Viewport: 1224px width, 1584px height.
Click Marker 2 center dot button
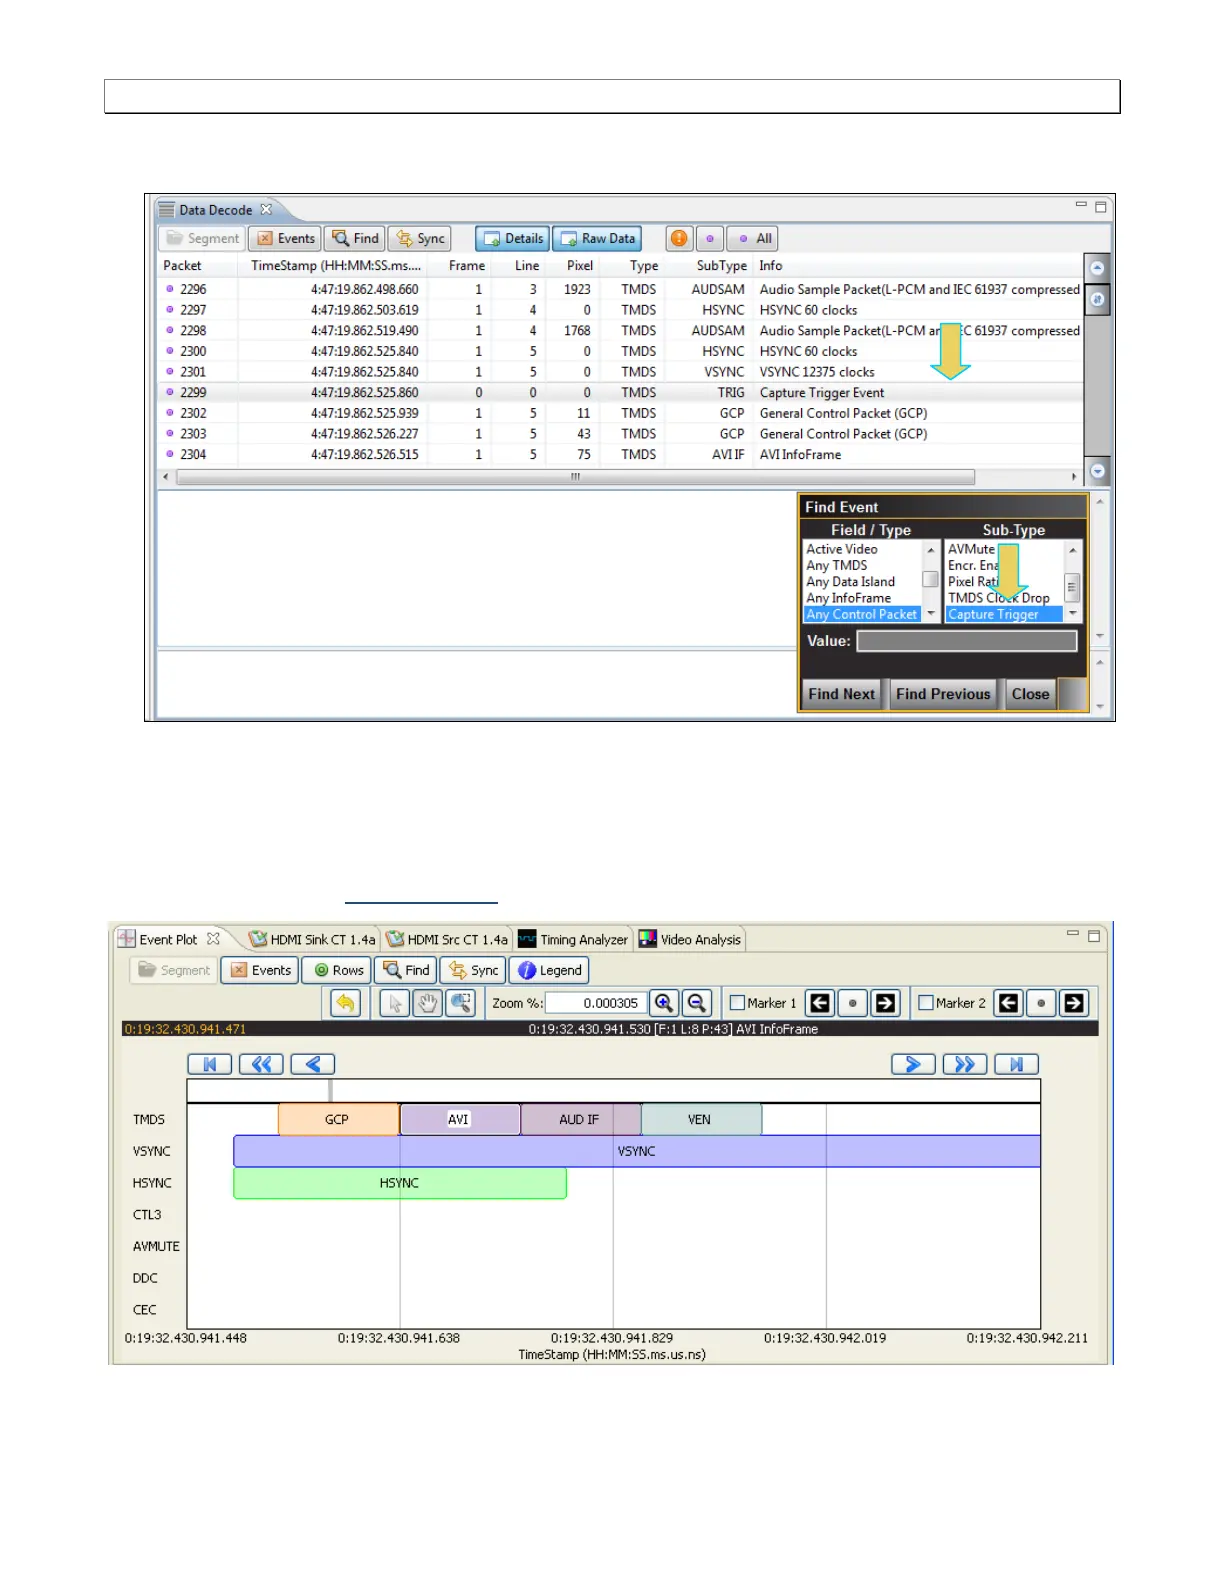1041,1003
